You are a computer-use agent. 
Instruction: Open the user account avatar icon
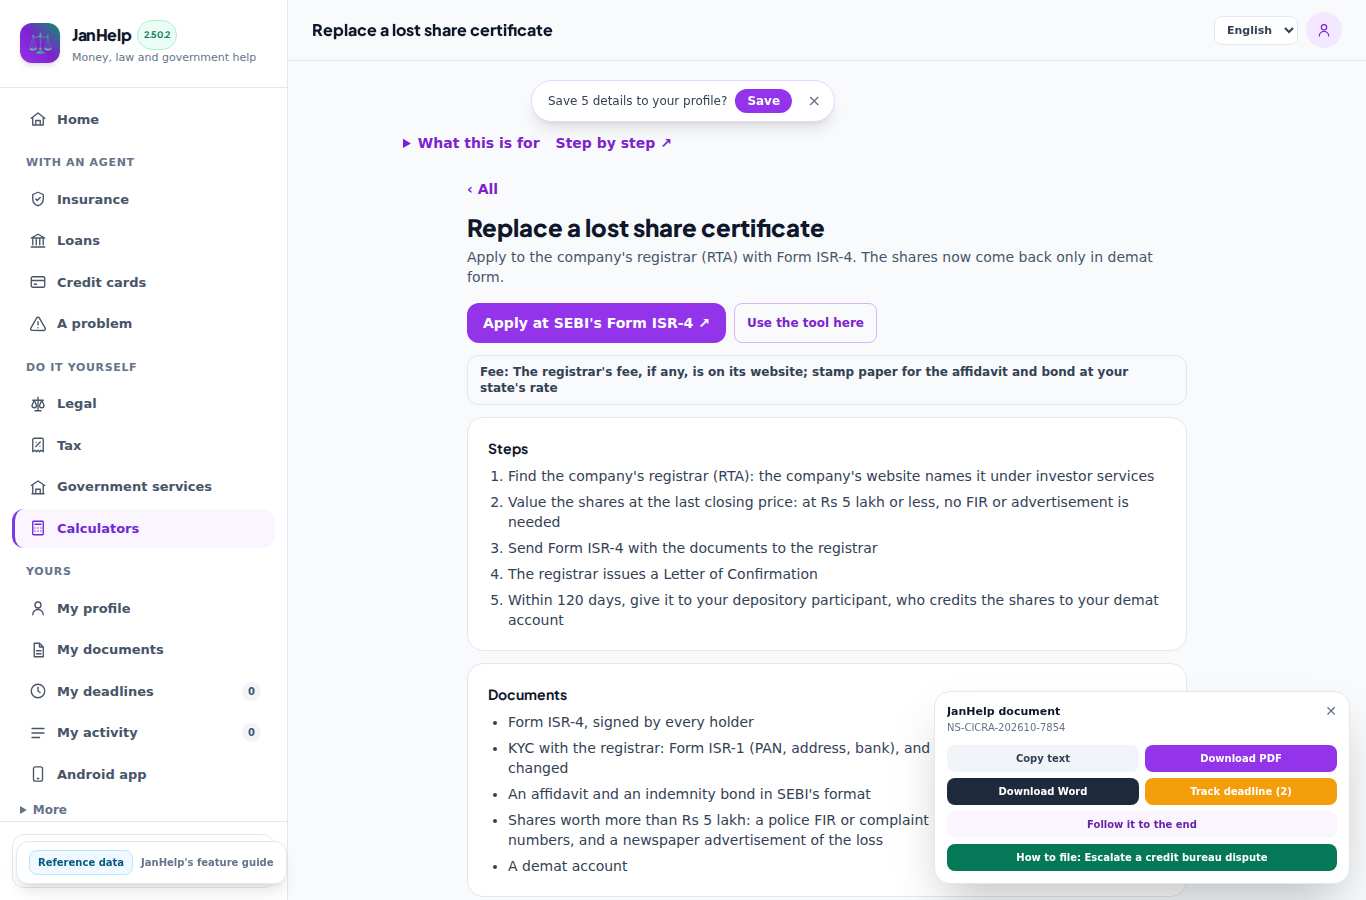click(1324, 30)
